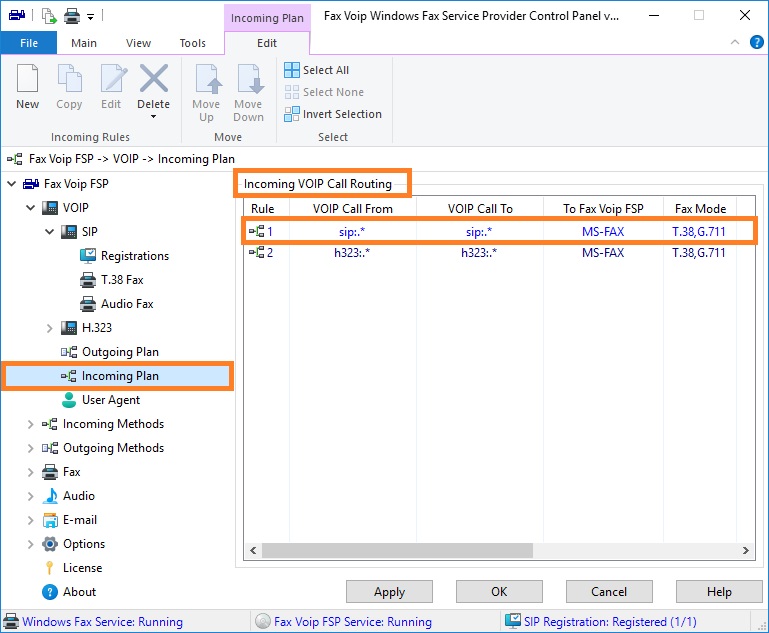The image size is (769, 633).
Task: Click the quick access page-with-arrow icon
Action: pyautogui.click(x=49, y=16)
